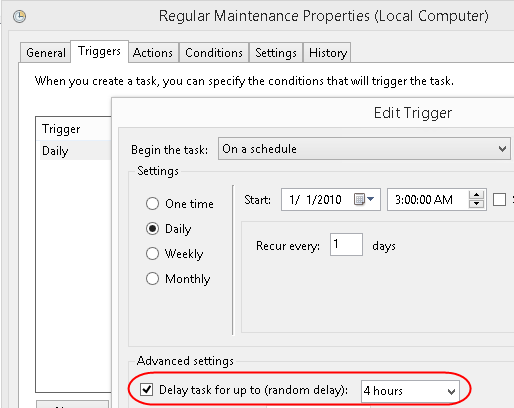This screenshot has height=408, width=514.
Task: Switch to the Actions tab
Action: [x=153, y=53]
